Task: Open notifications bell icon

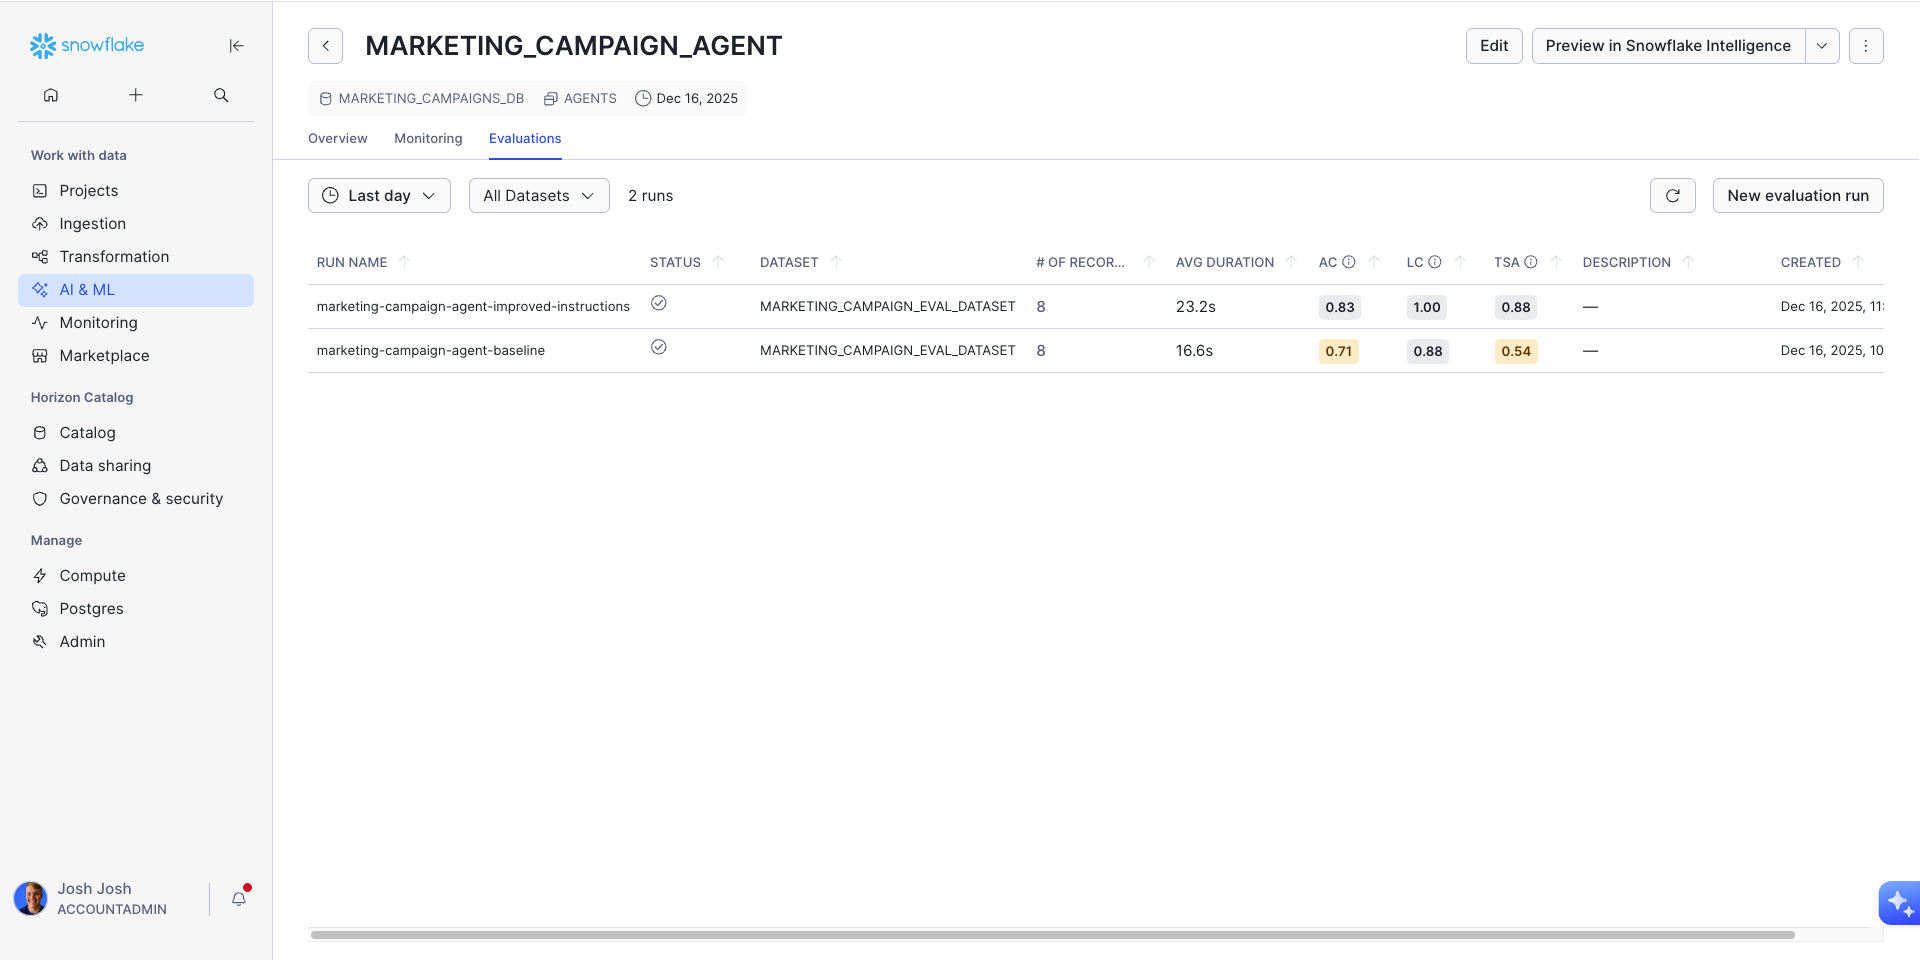Action: pos(239,898)
